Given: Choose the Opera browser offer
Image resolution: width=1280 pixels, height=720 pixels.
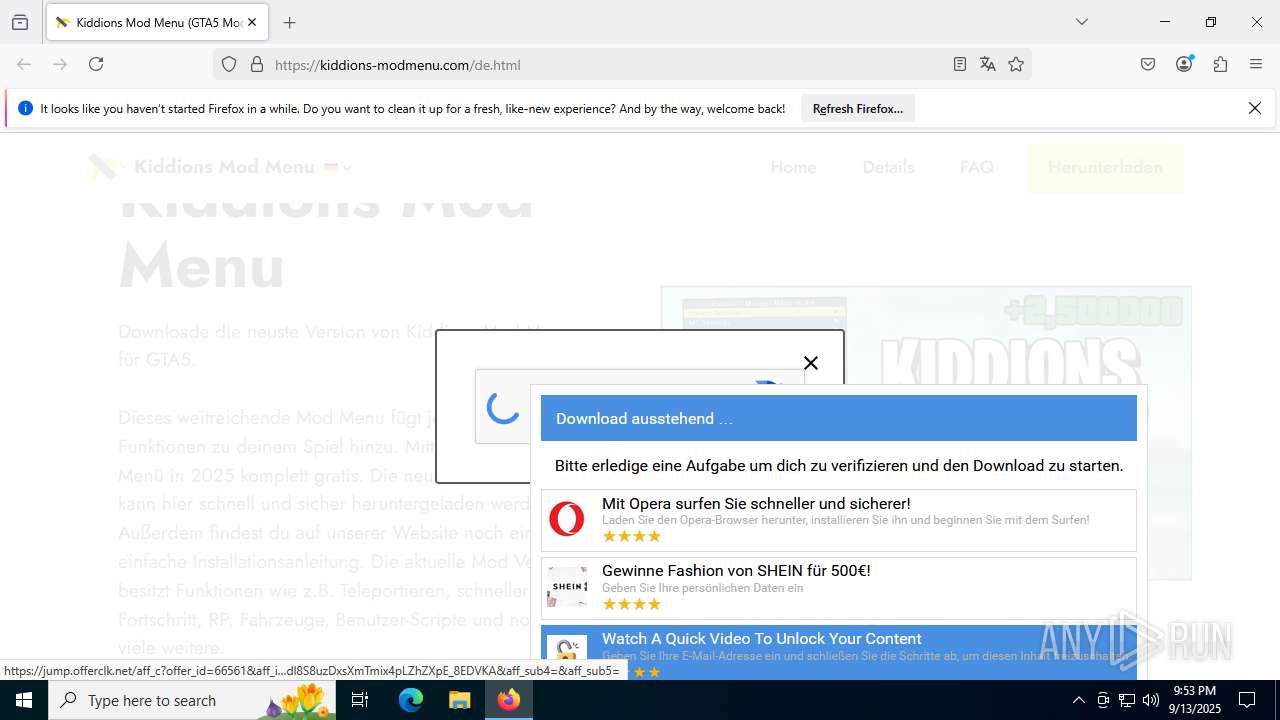Looking at the screenshot, I should coord(839,520).
